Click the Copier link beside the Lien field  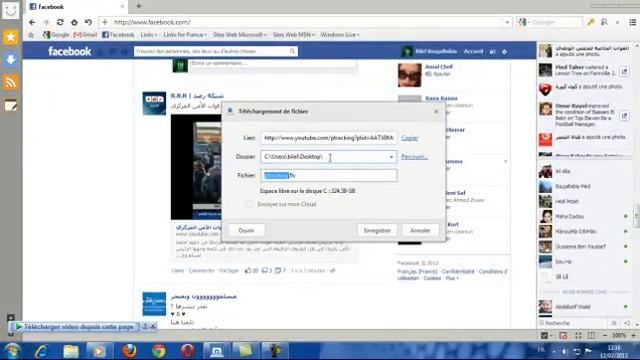coord(409,138)
